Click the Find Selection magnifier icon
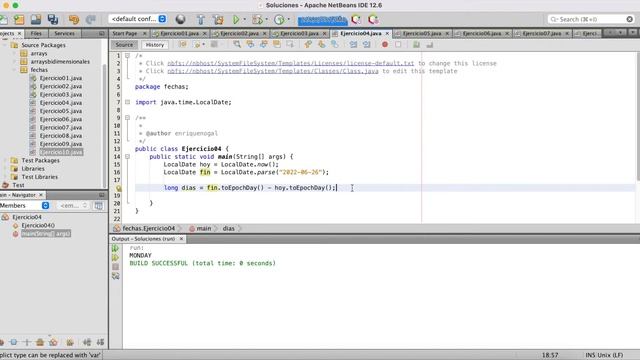Screen dimensions: 640x360 (x=237, y=44)
